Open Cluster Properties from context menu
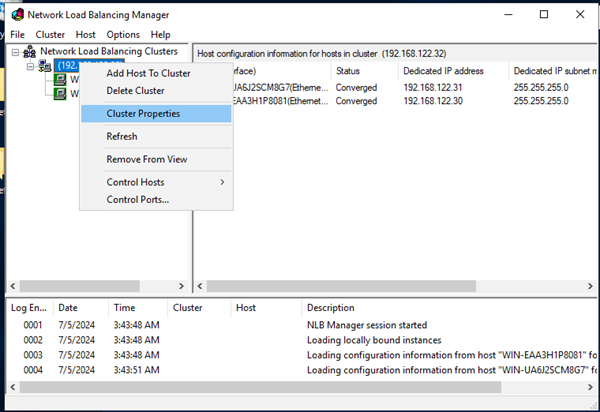The height and width of the screenshot is (412, 600). click(156, 114)
